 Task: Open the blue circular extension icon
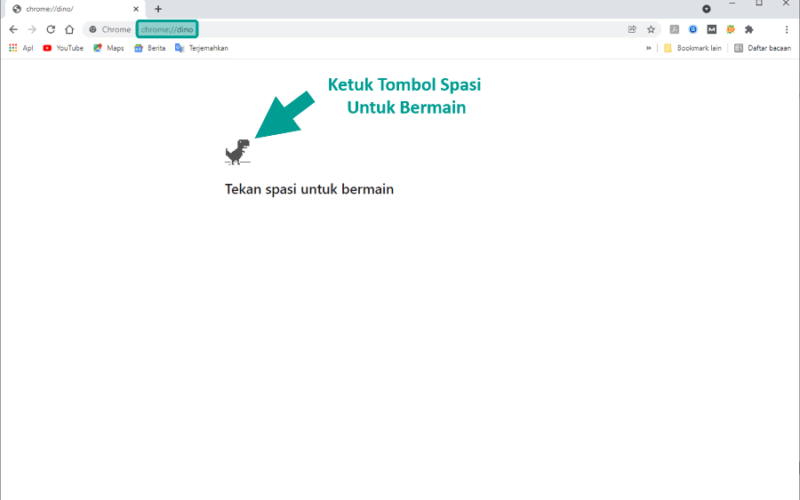pyautogui.click(x=693, y=30)
